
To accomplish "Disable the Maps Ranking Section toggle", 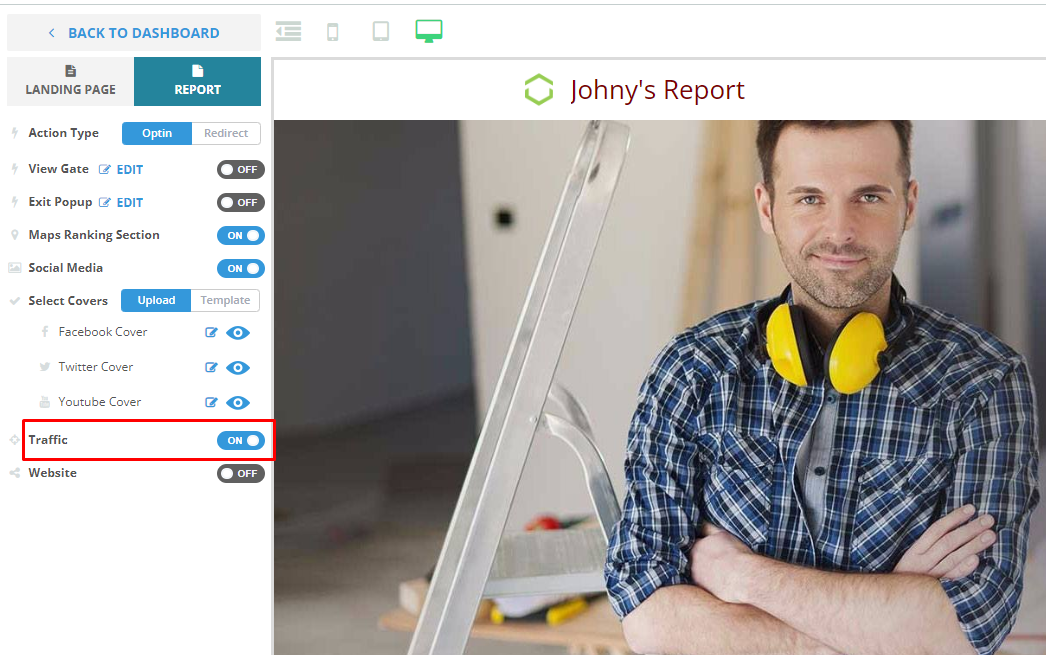I will point(241,236).
